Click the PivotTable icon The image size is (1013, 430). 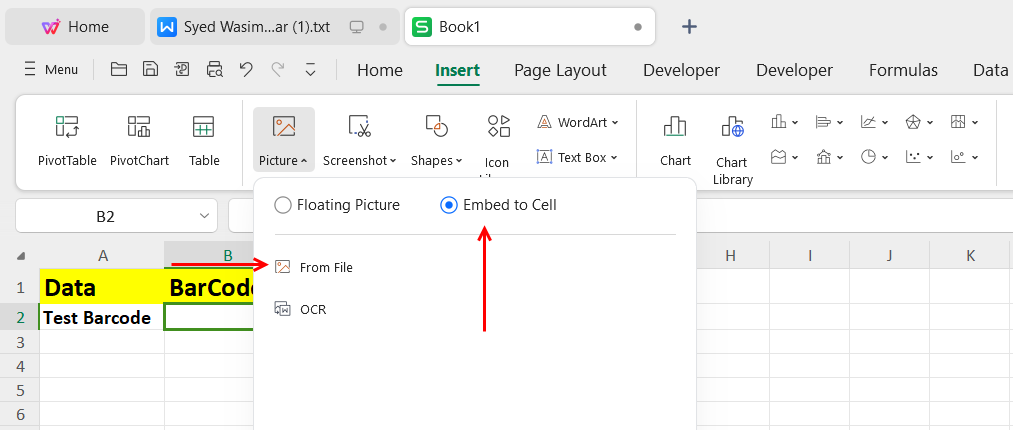(67, 128)
